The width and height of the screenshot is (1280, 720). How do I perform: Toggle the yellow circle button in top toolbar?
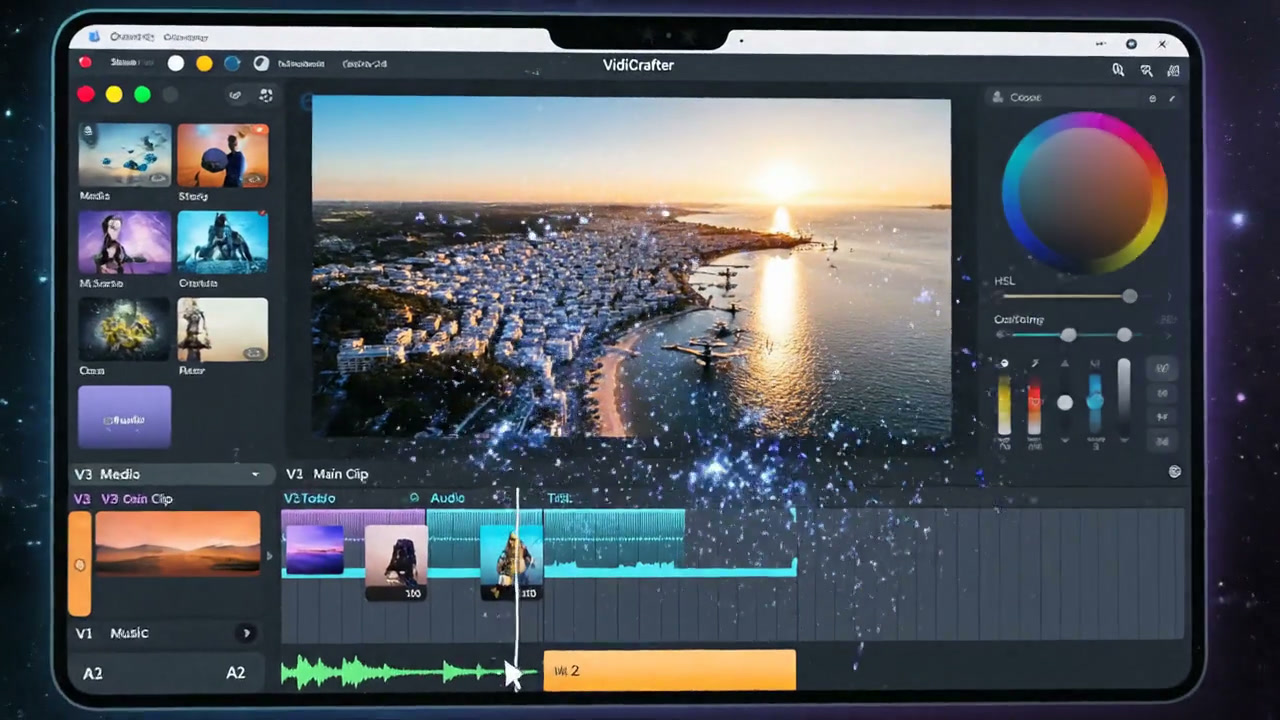204,63
